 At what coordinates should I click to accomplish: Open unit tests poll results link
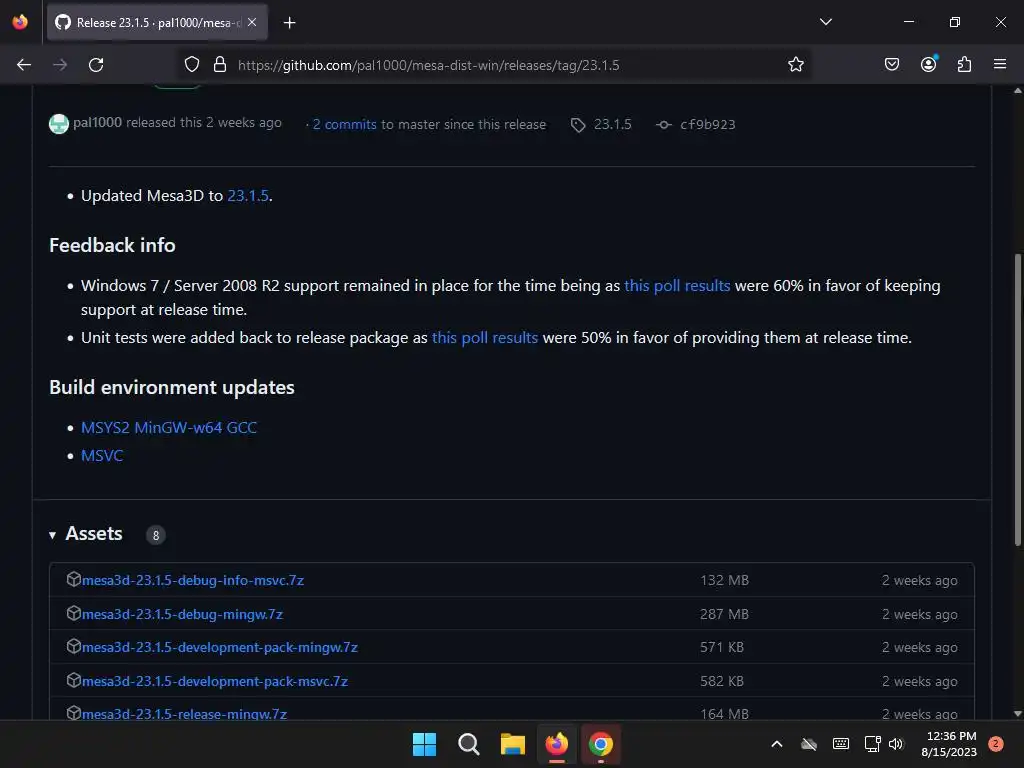point(485,338)
